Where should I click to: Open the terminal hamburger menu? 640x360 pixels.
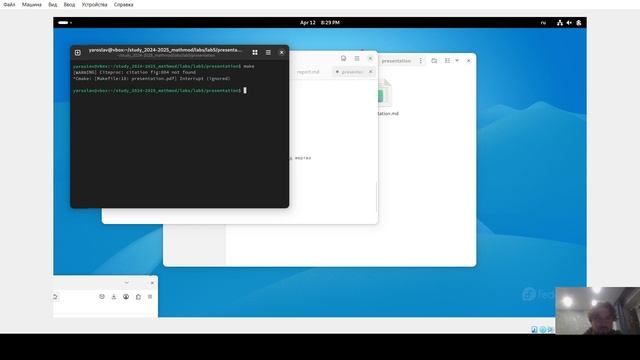(x=268, y=53)
